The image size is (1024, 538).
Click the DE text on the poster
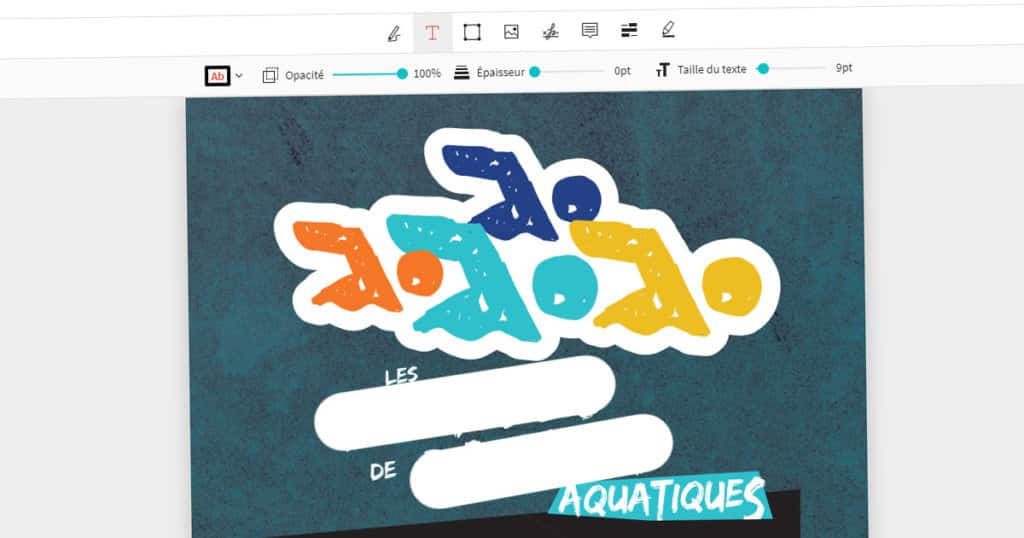(383, 470)
